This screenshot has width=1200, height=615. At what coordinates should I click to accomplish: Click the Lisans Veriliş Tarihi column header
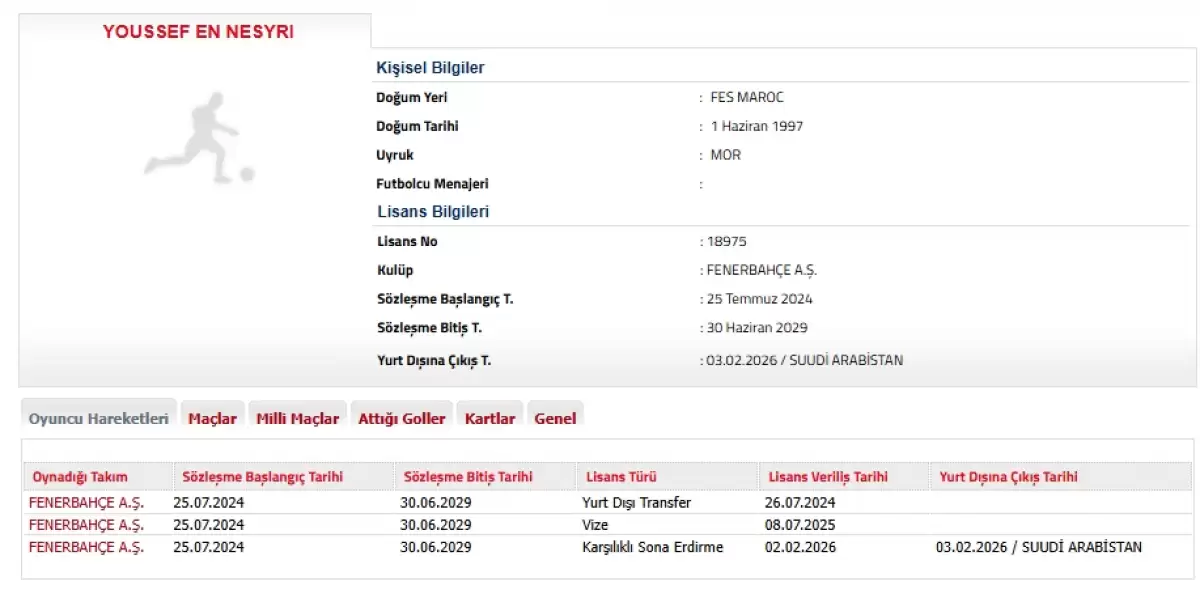827,477
